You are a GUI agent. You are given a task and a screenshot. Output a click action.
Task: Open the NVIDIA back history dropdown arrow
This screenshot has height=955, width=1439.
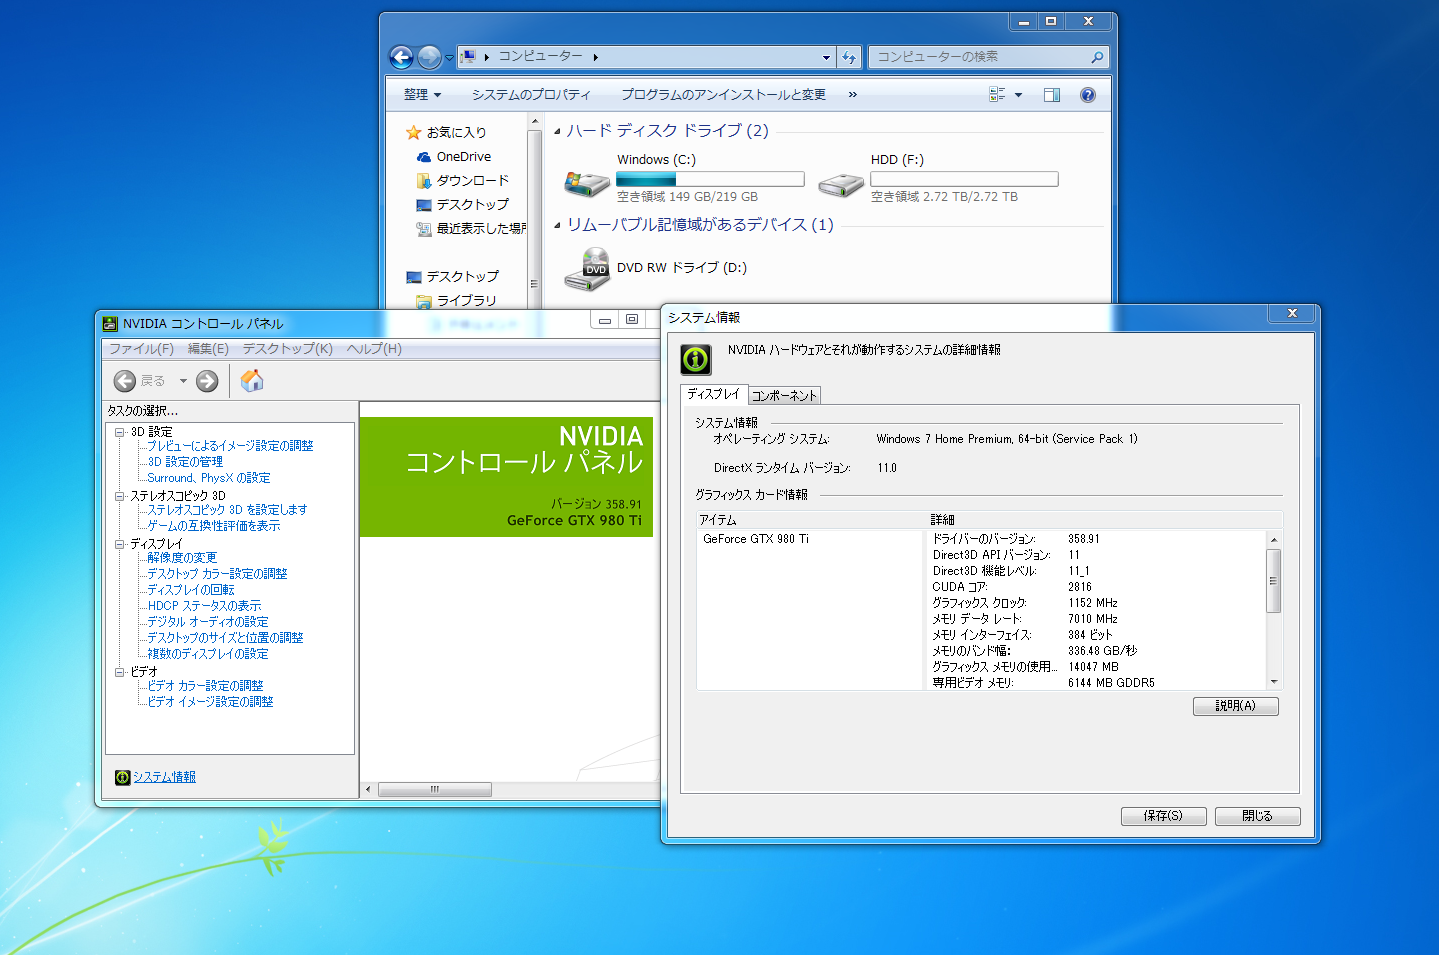click(183, 381)
